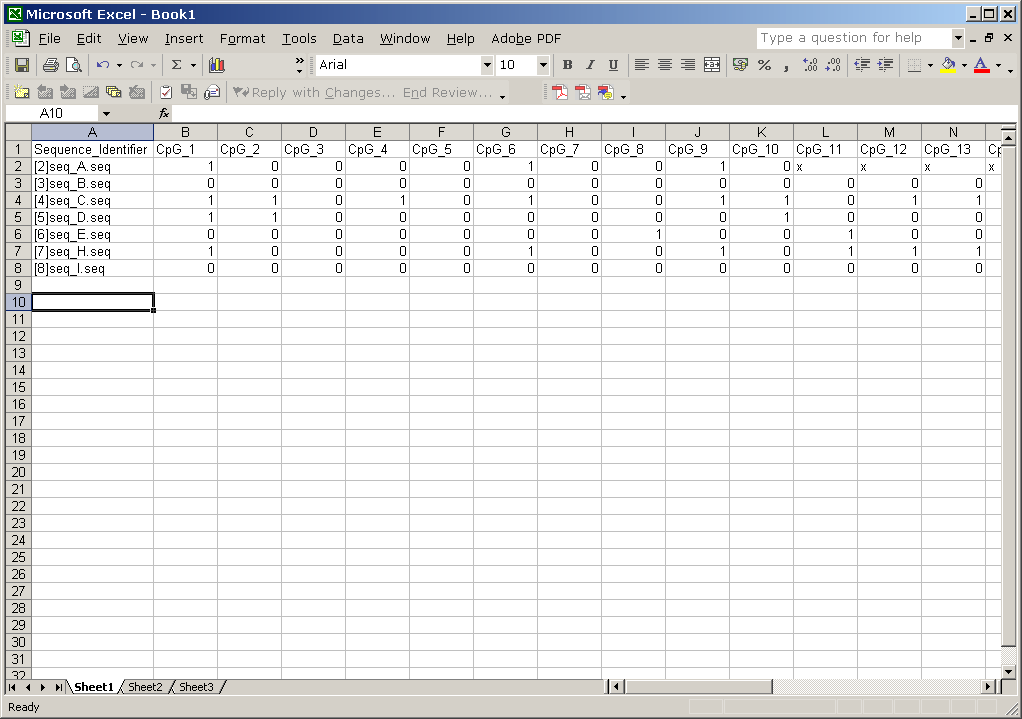
Task: Open the Fill Color dropdown arrow
Action: coord(965,65)
